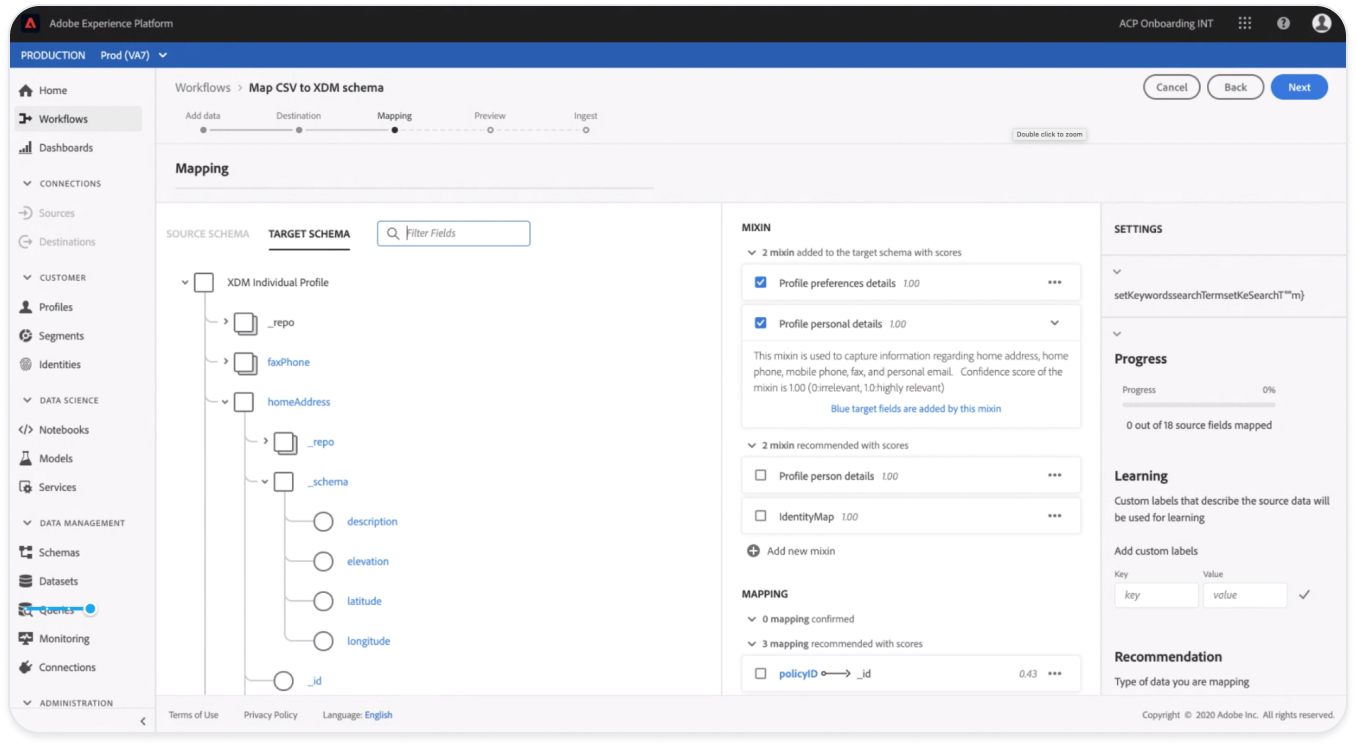
Task: Click the Add new mixin plus icon
Action: coord(753,551)
